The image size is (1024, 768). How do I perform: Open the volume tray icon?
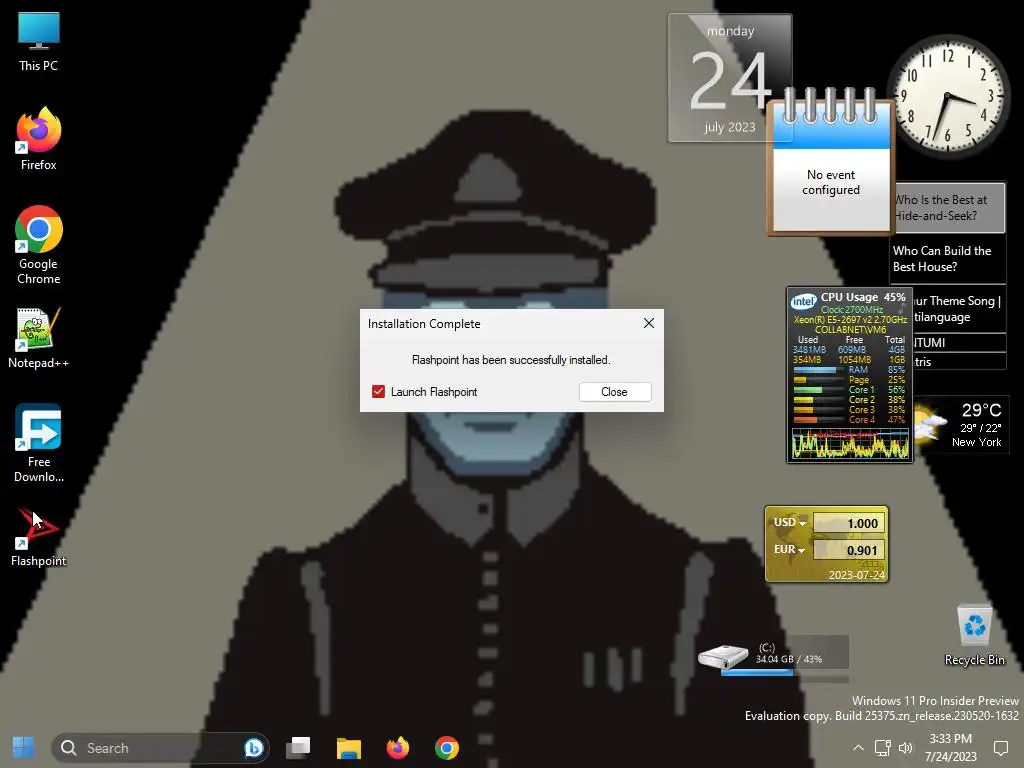click(906, 748)
